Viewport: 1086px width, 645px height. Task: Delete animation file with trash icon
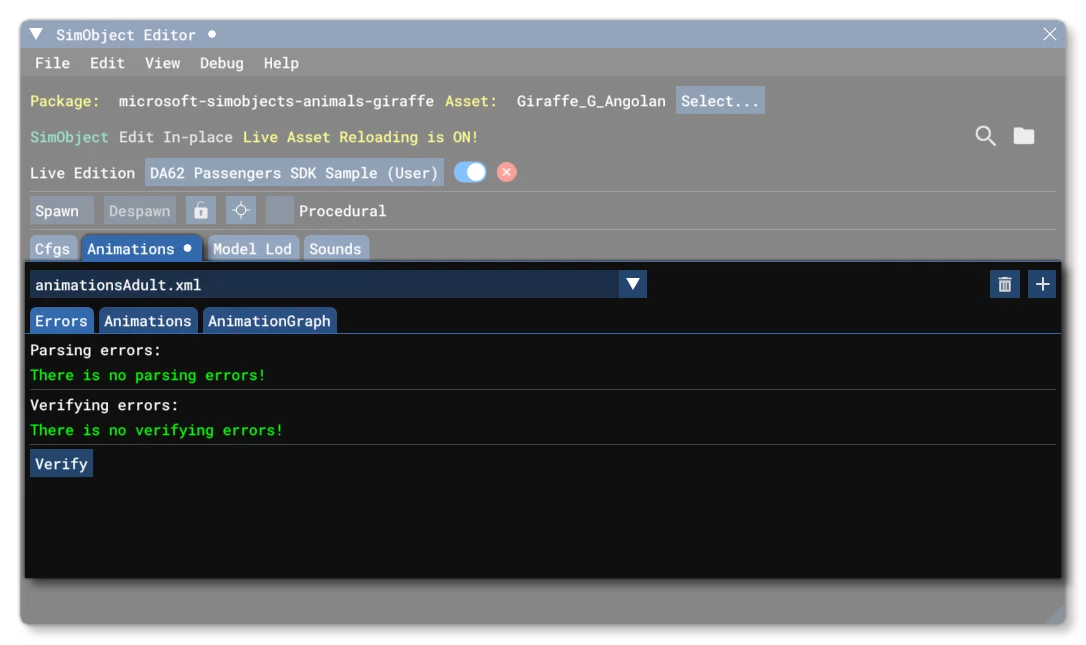[1004, 284]
